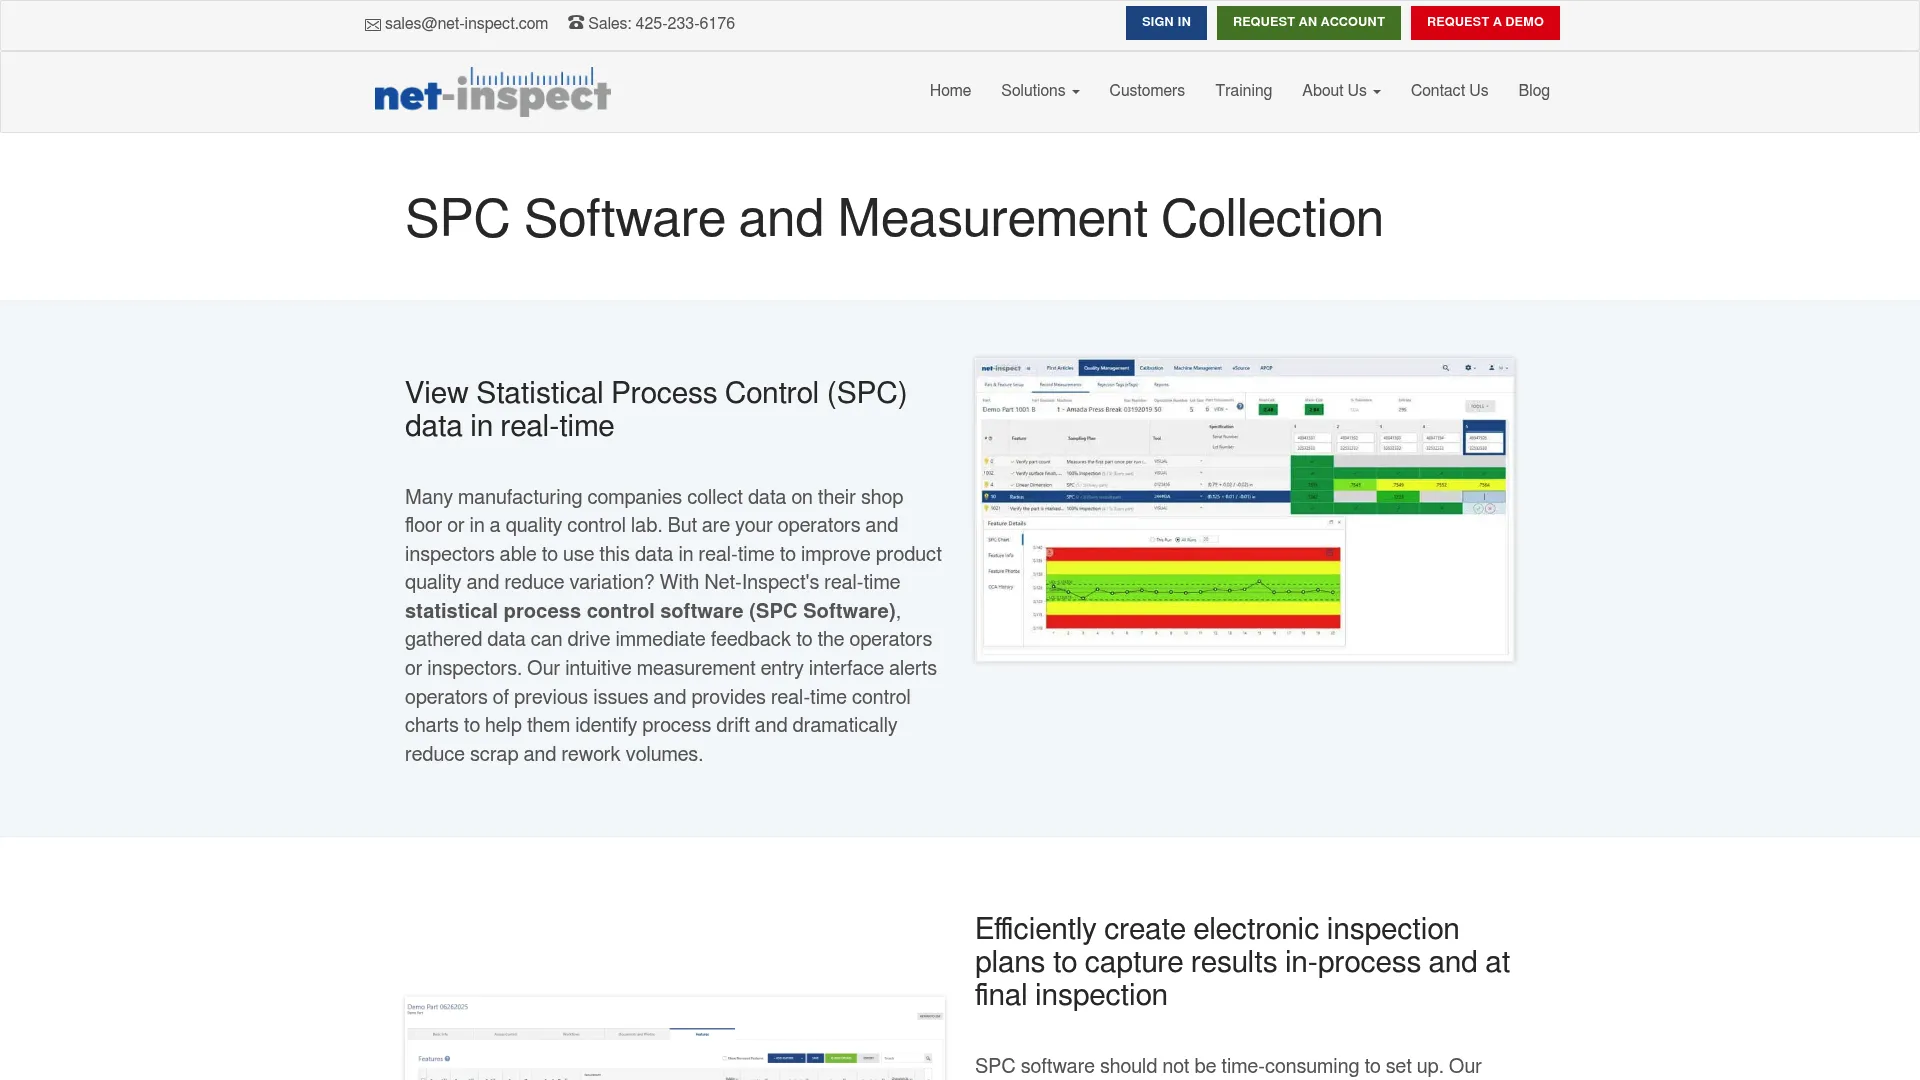Click the telephone icon beside Sales number
Viewport: 1920px width, 1080px height.
coord(576,22)
